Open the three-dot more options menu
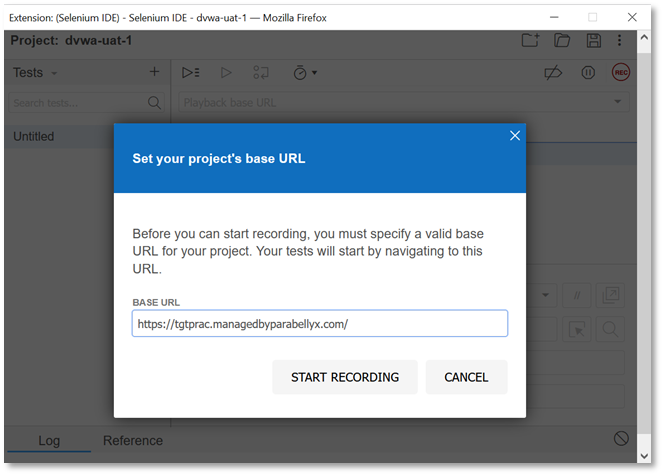Screen dimensions: 664x476 click(x=621, y=40)
